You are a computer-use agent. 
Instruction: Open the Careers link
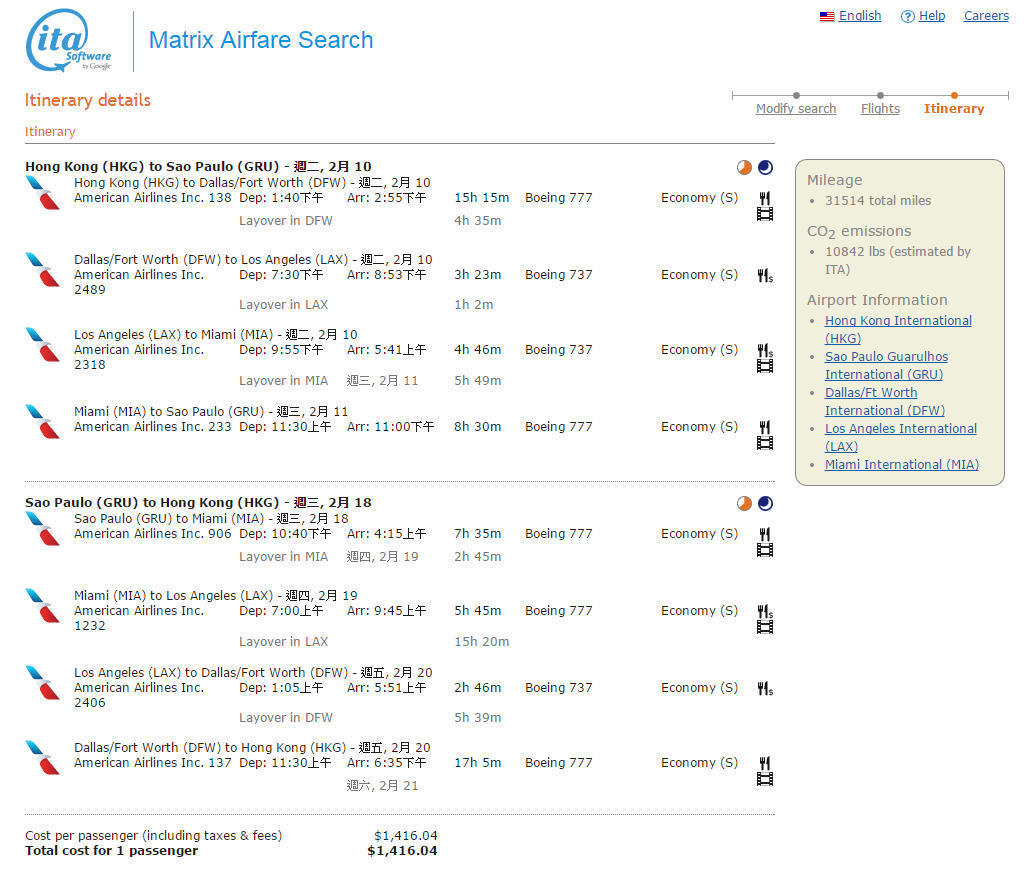tap(986, 16)
